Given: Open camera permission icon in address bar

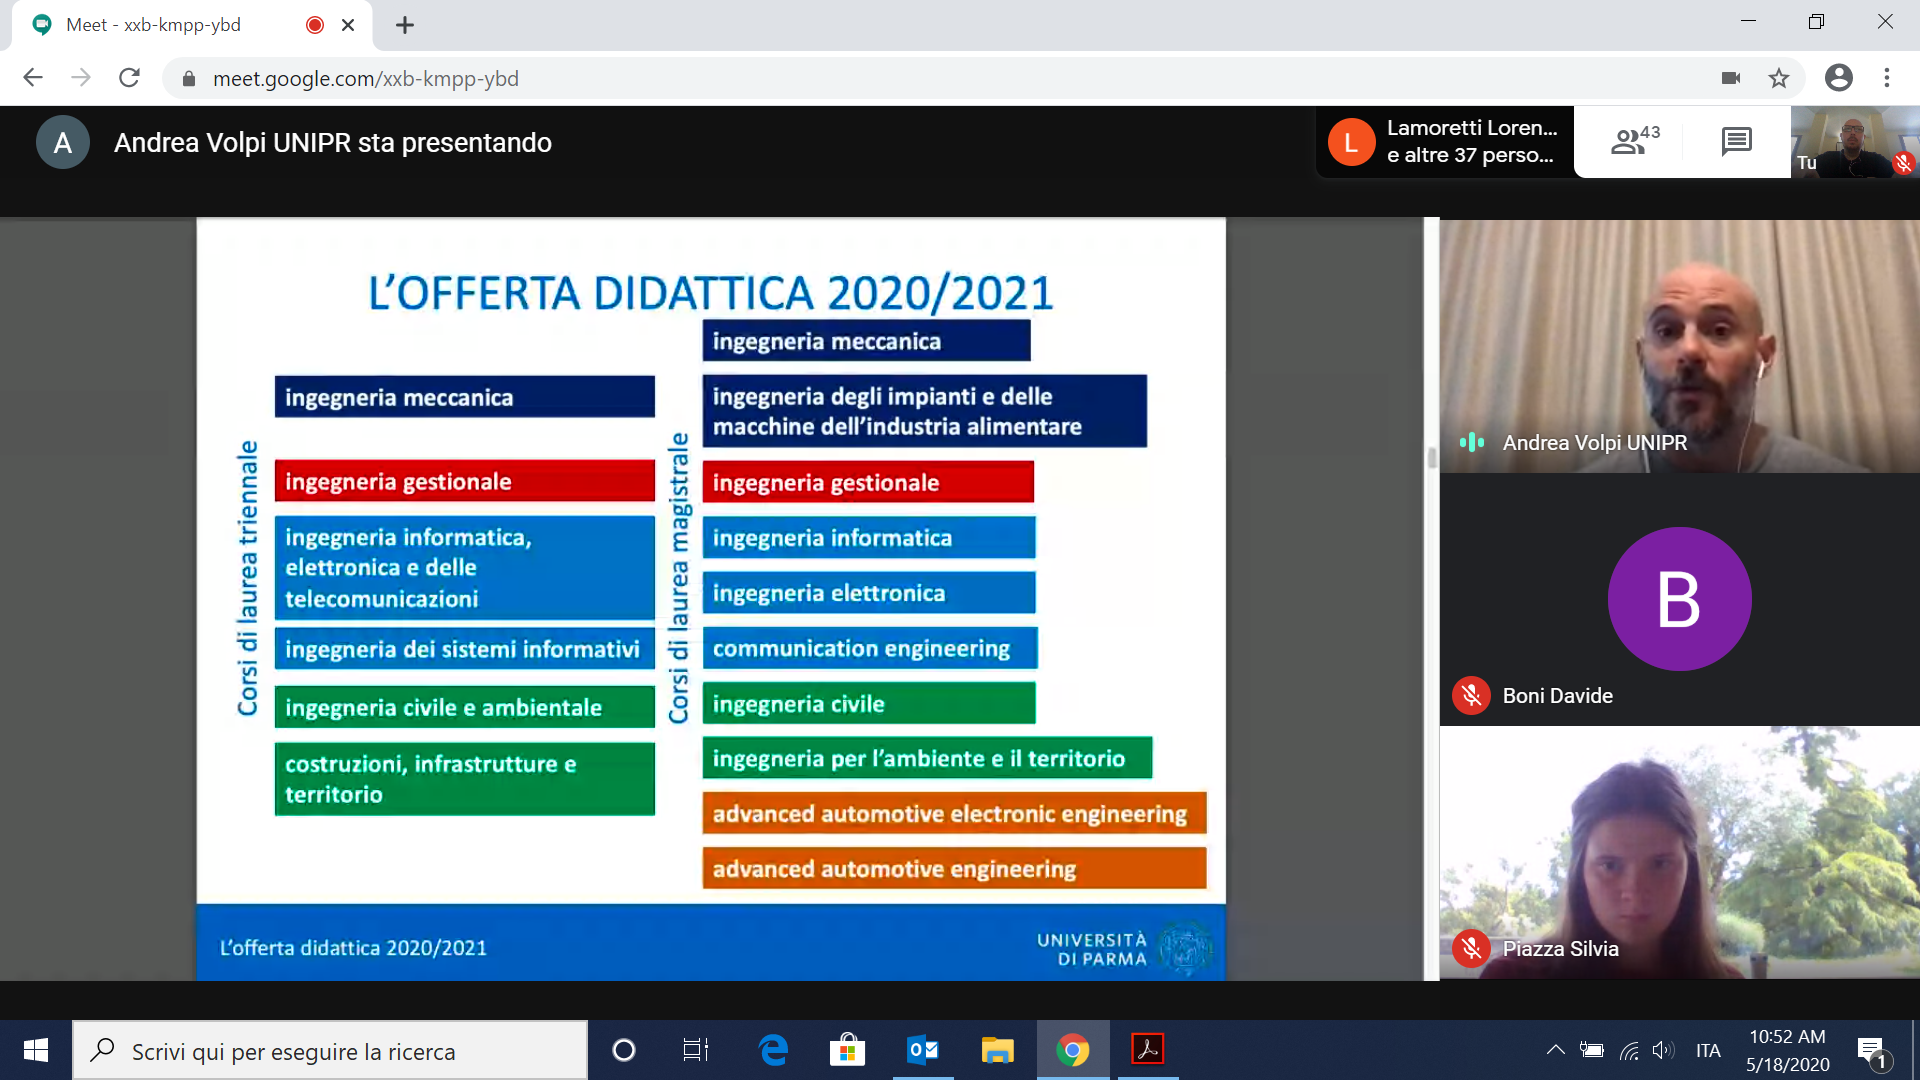Looking at the screenshot, I should (1731, 78).
